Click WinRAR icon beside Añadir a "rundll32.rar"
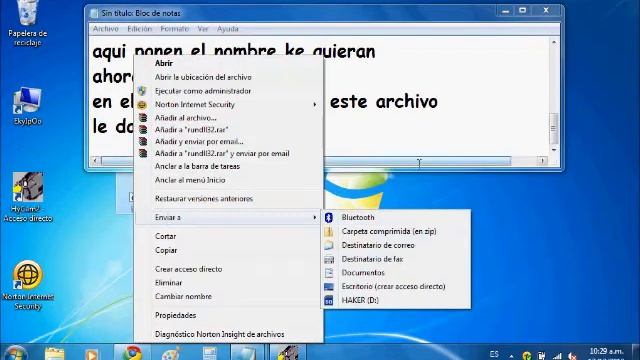 tap(142, 129)
